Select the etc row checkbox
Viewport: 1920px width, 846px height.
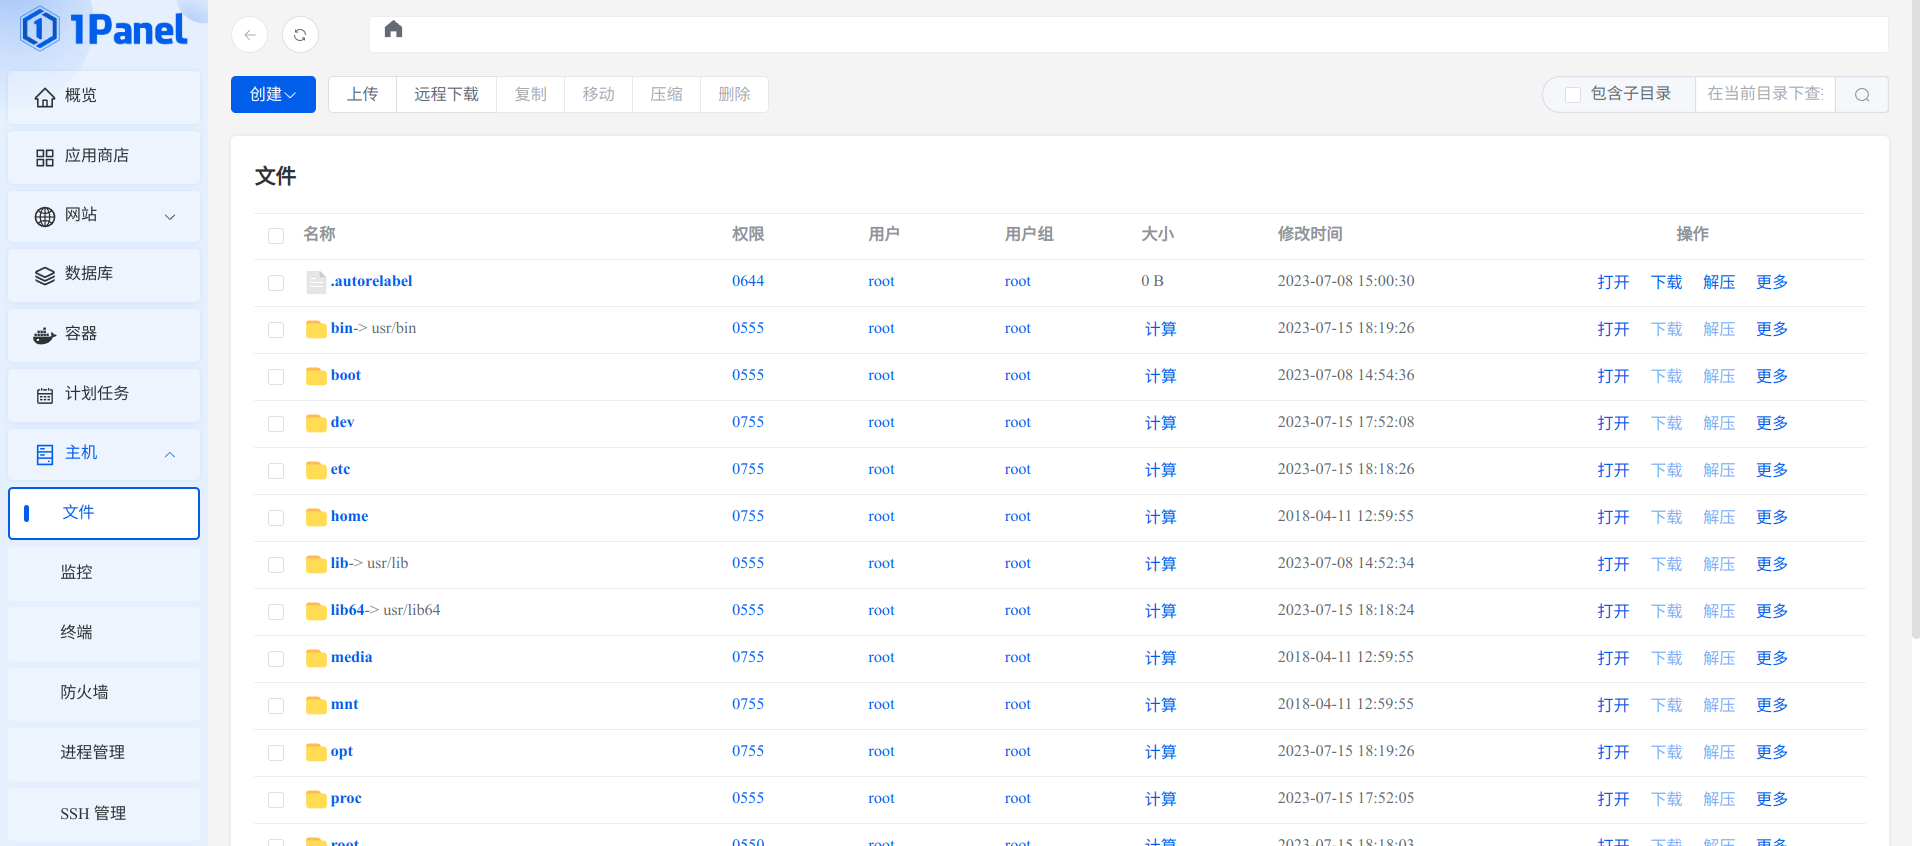pyautogui.click(x=276, y=471)
